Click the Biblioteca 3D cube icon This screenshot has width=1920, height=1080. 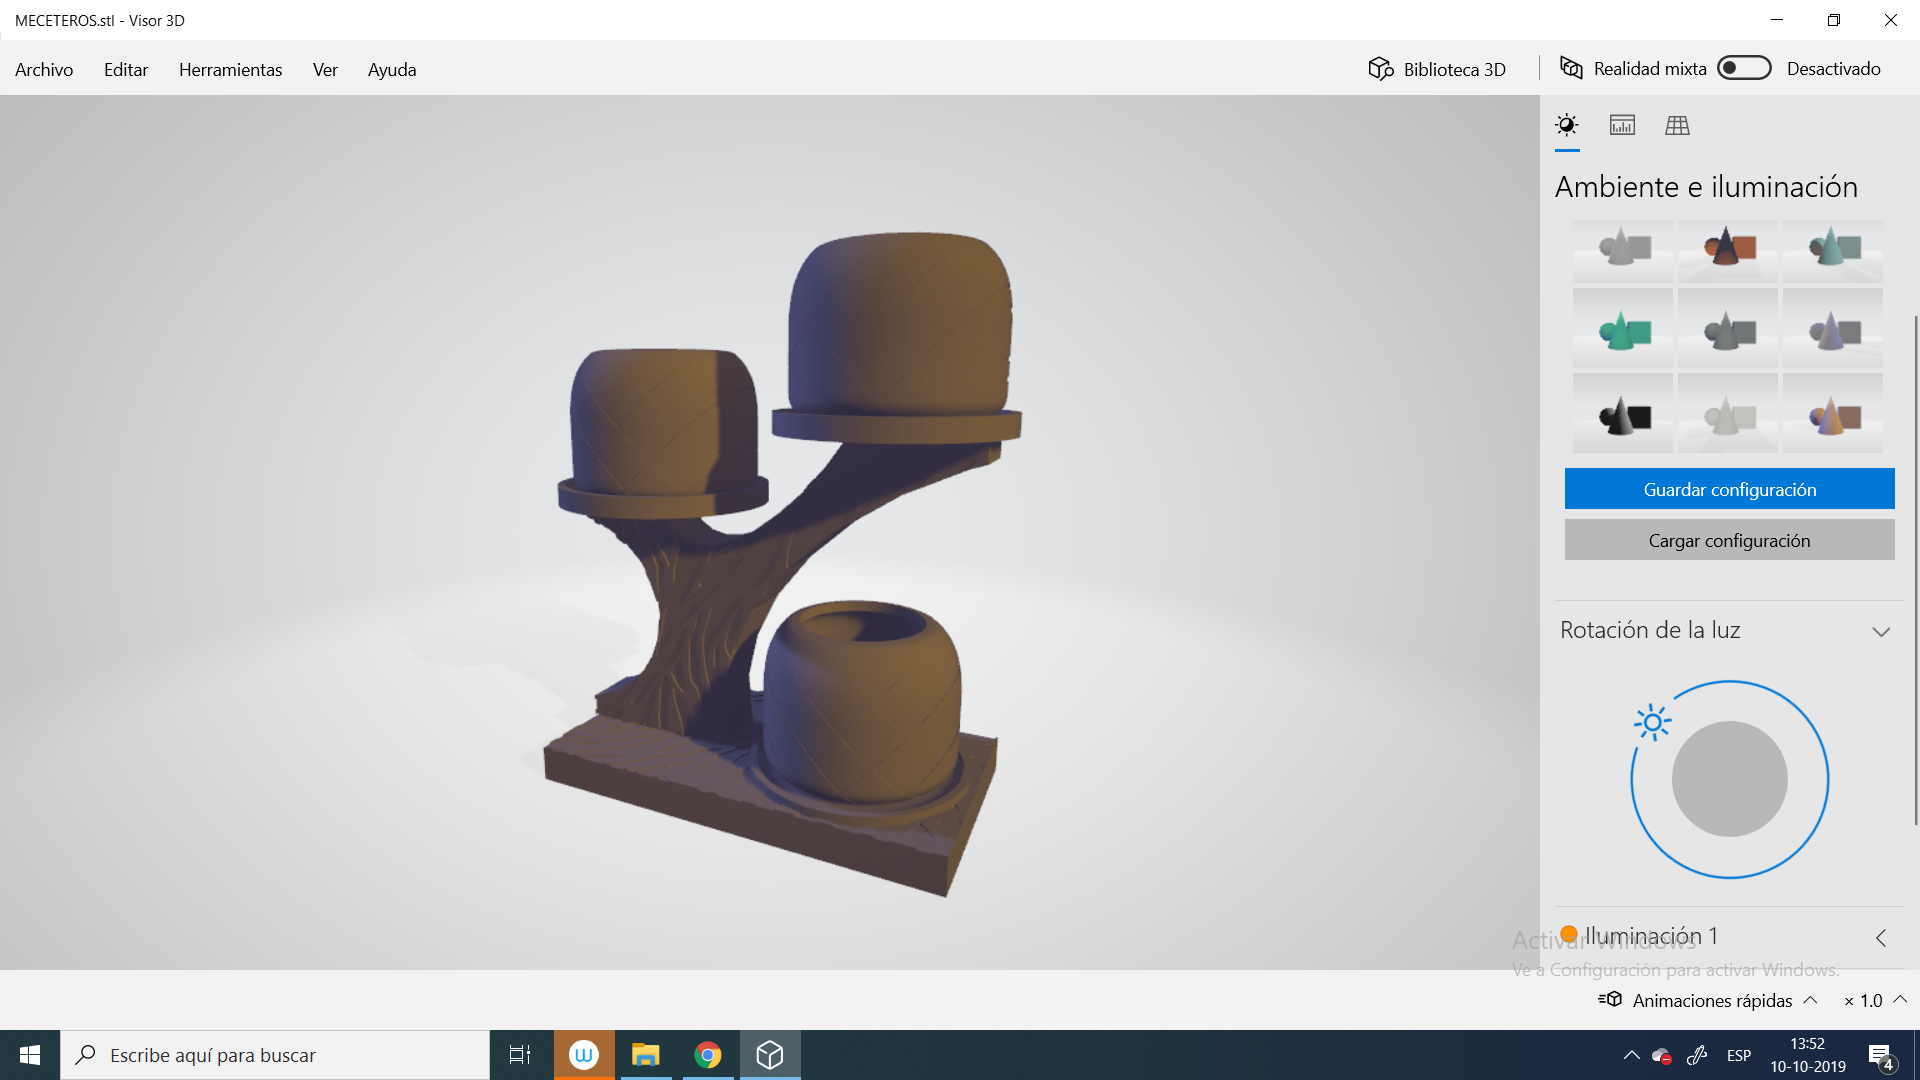click(x=1381, y=68)
